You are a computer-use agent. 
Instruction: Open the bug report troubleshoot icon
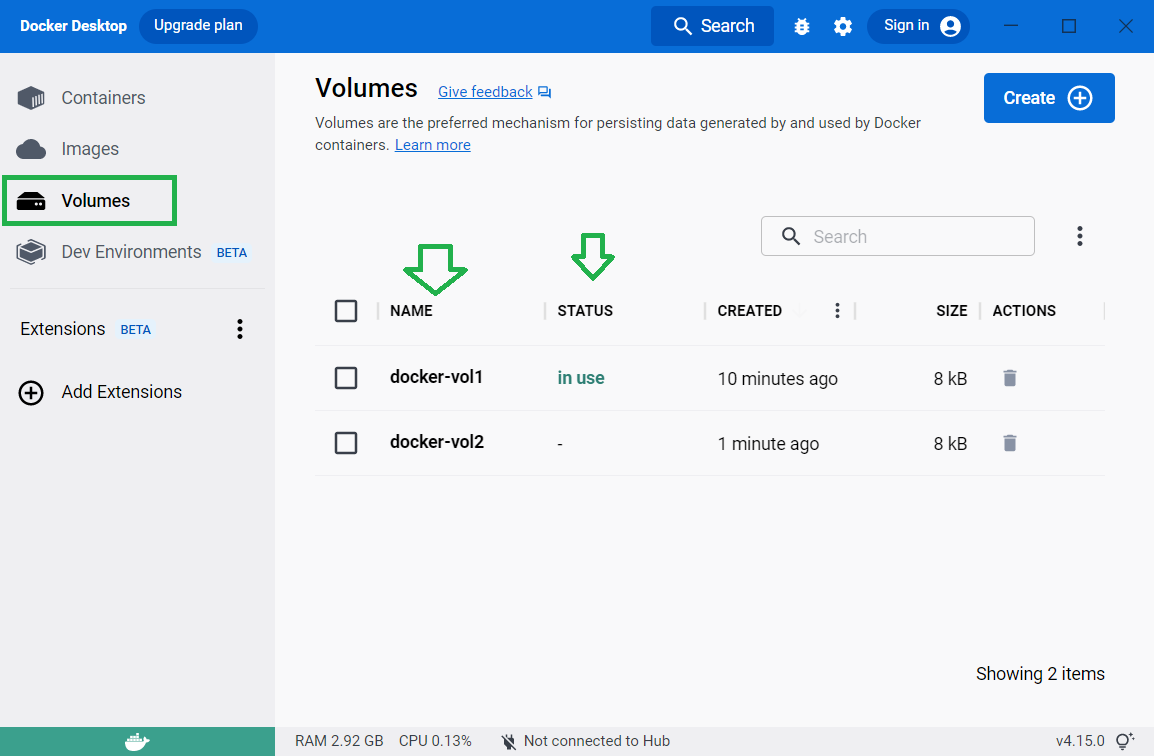click(801, 27)
